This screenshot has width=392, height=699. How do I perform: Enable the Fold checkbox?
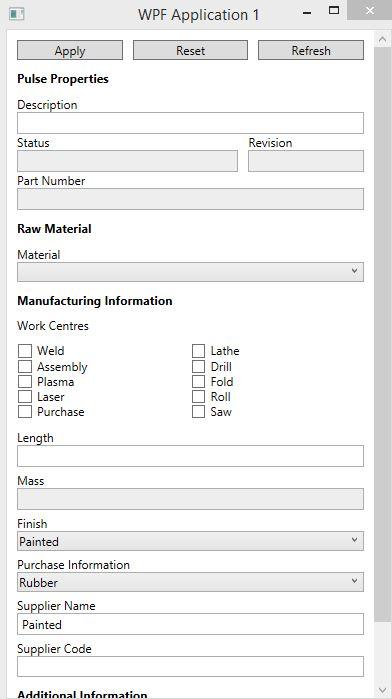(x=198, y=382)
